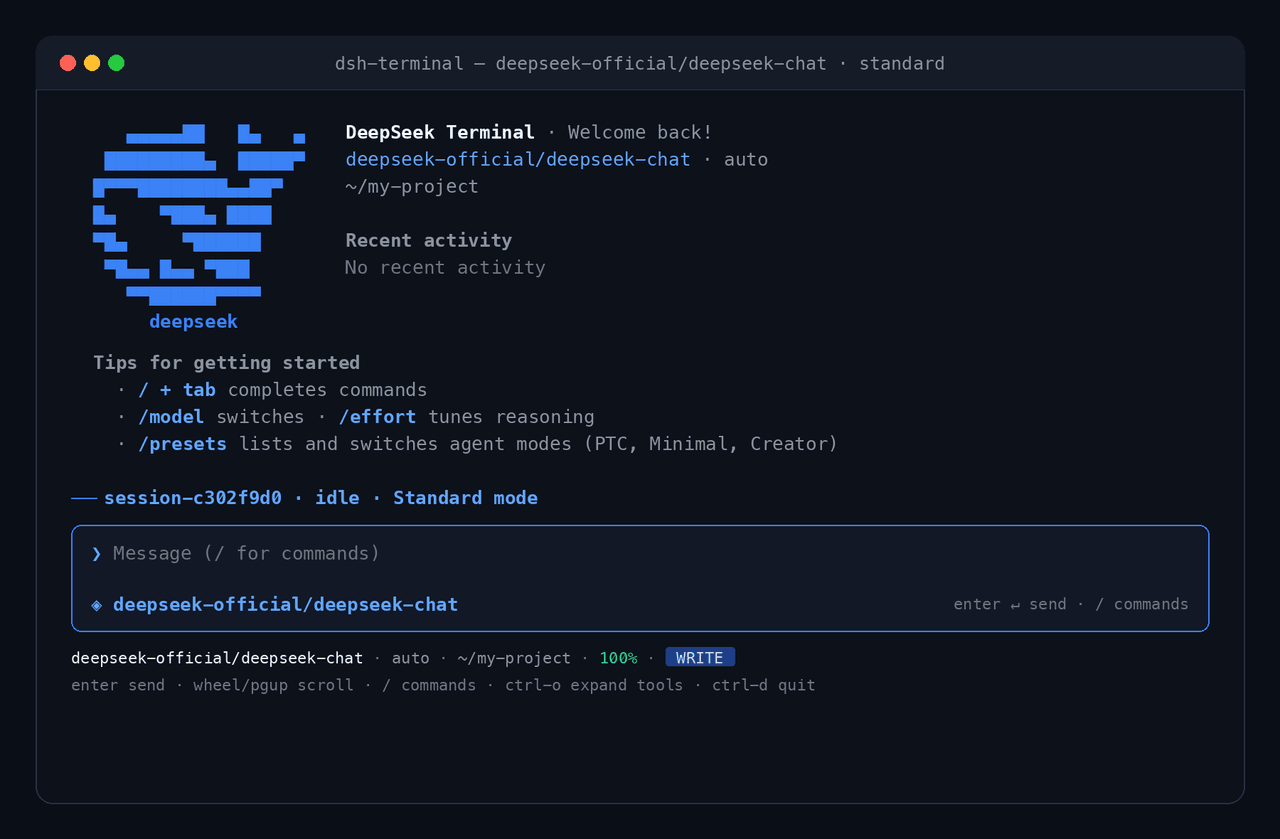Image resolution: width=1280 pixels, height=839 pixels.
Task: Click the blue model name under DeepSeek Terminal
Action: click(518, 160)
